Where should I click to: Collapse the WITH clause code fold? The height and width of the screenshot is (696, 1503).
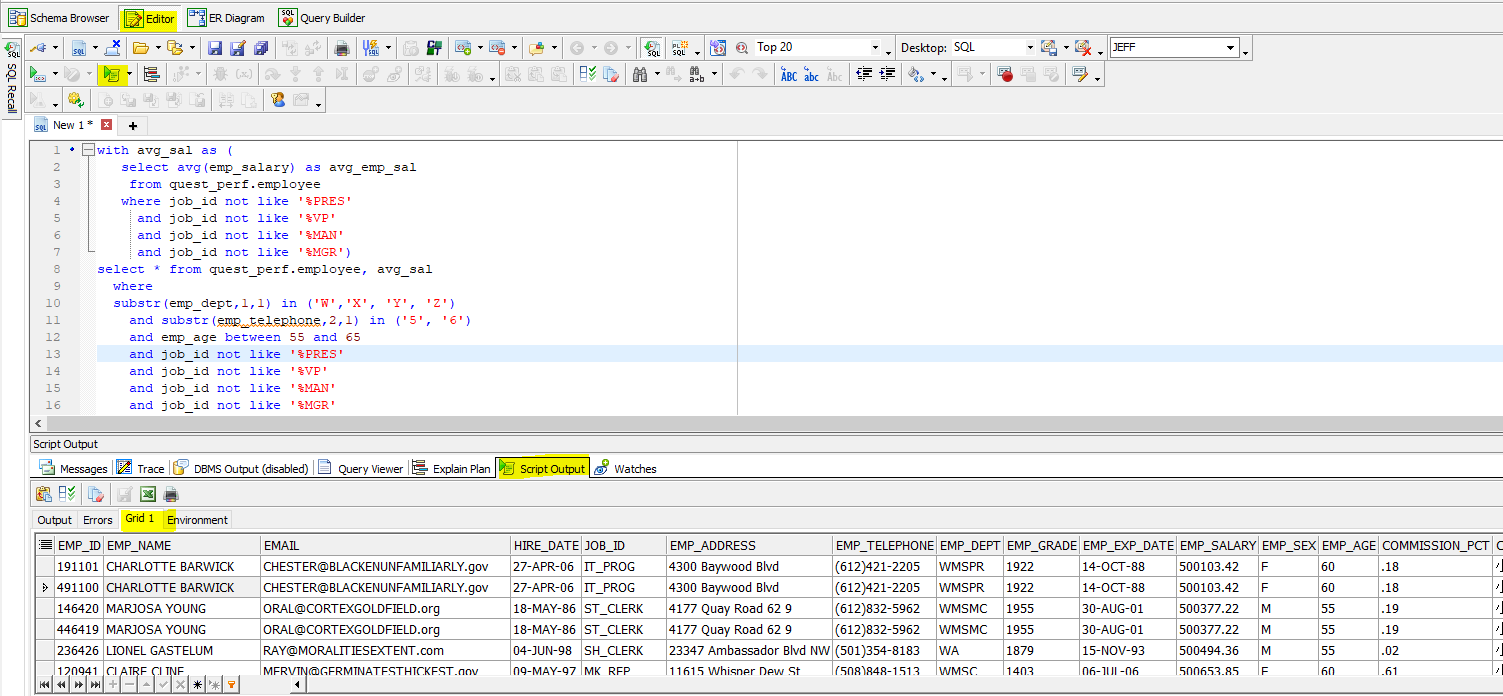pos(88,150)
